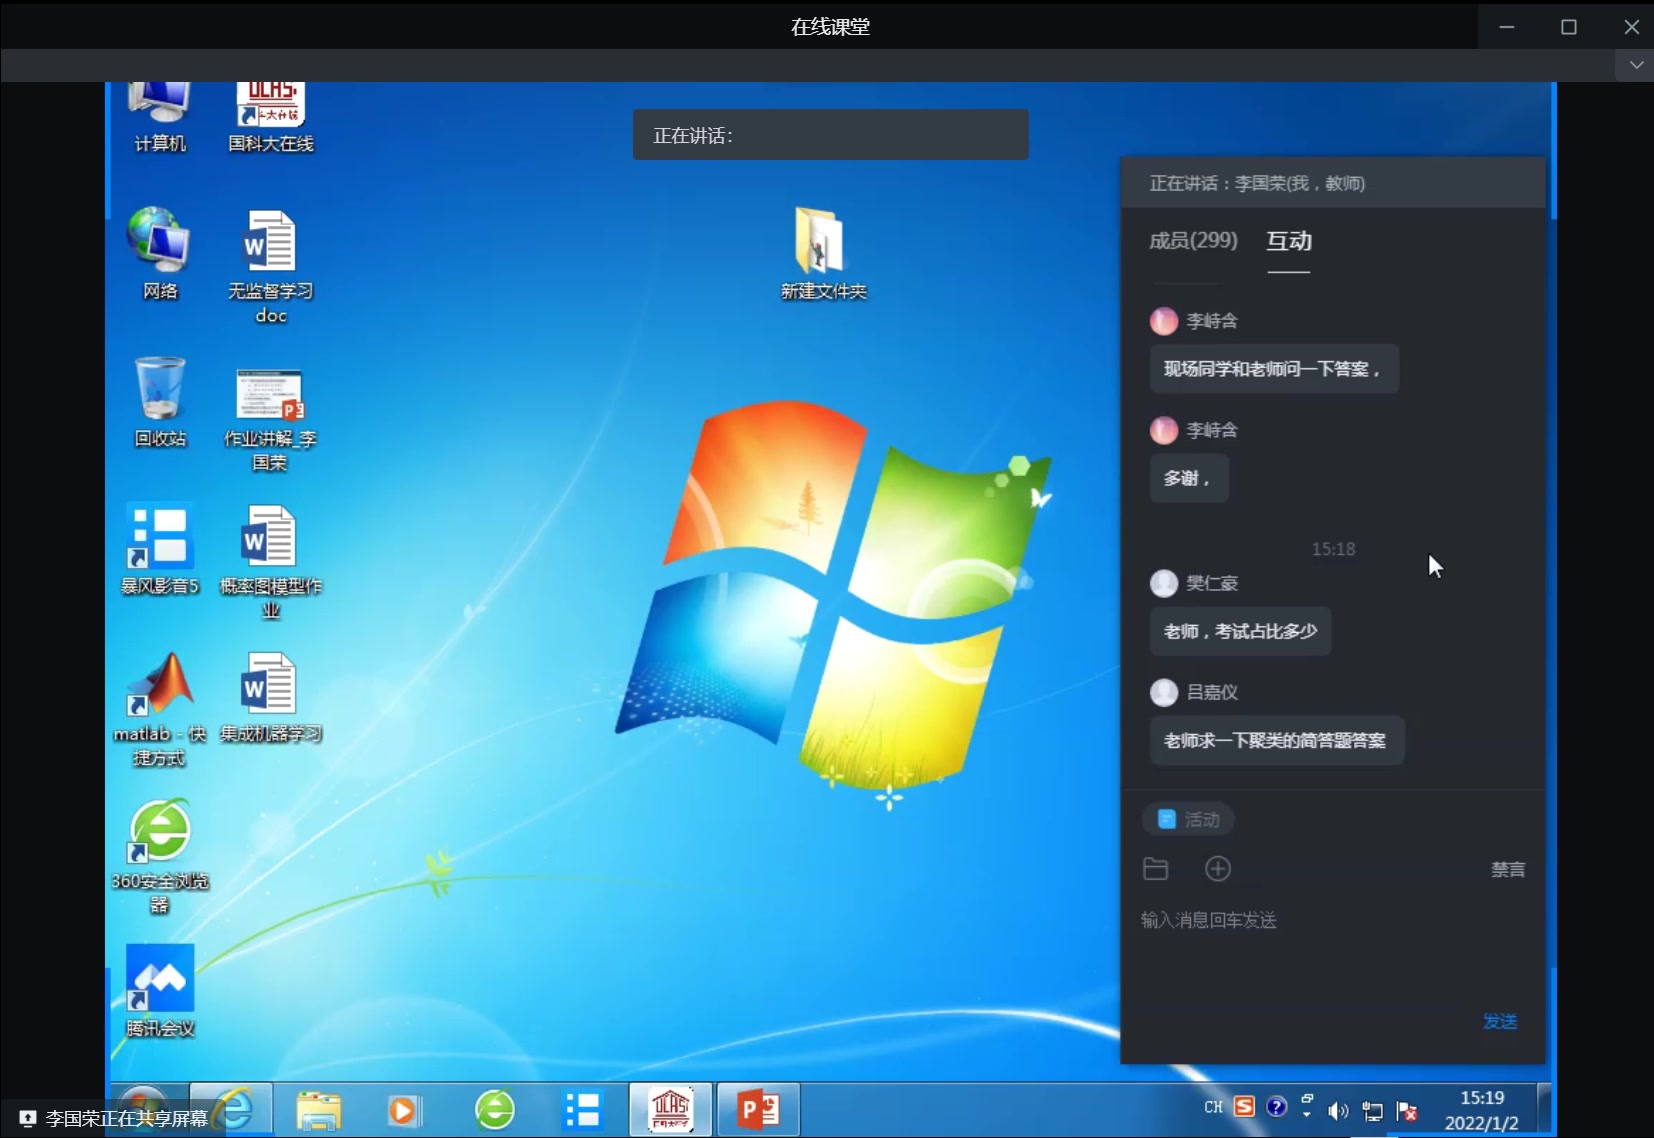This screenshot has width=1654, height=1138.
Task: Click the 发送 send button
Action: [1500, 1021]
